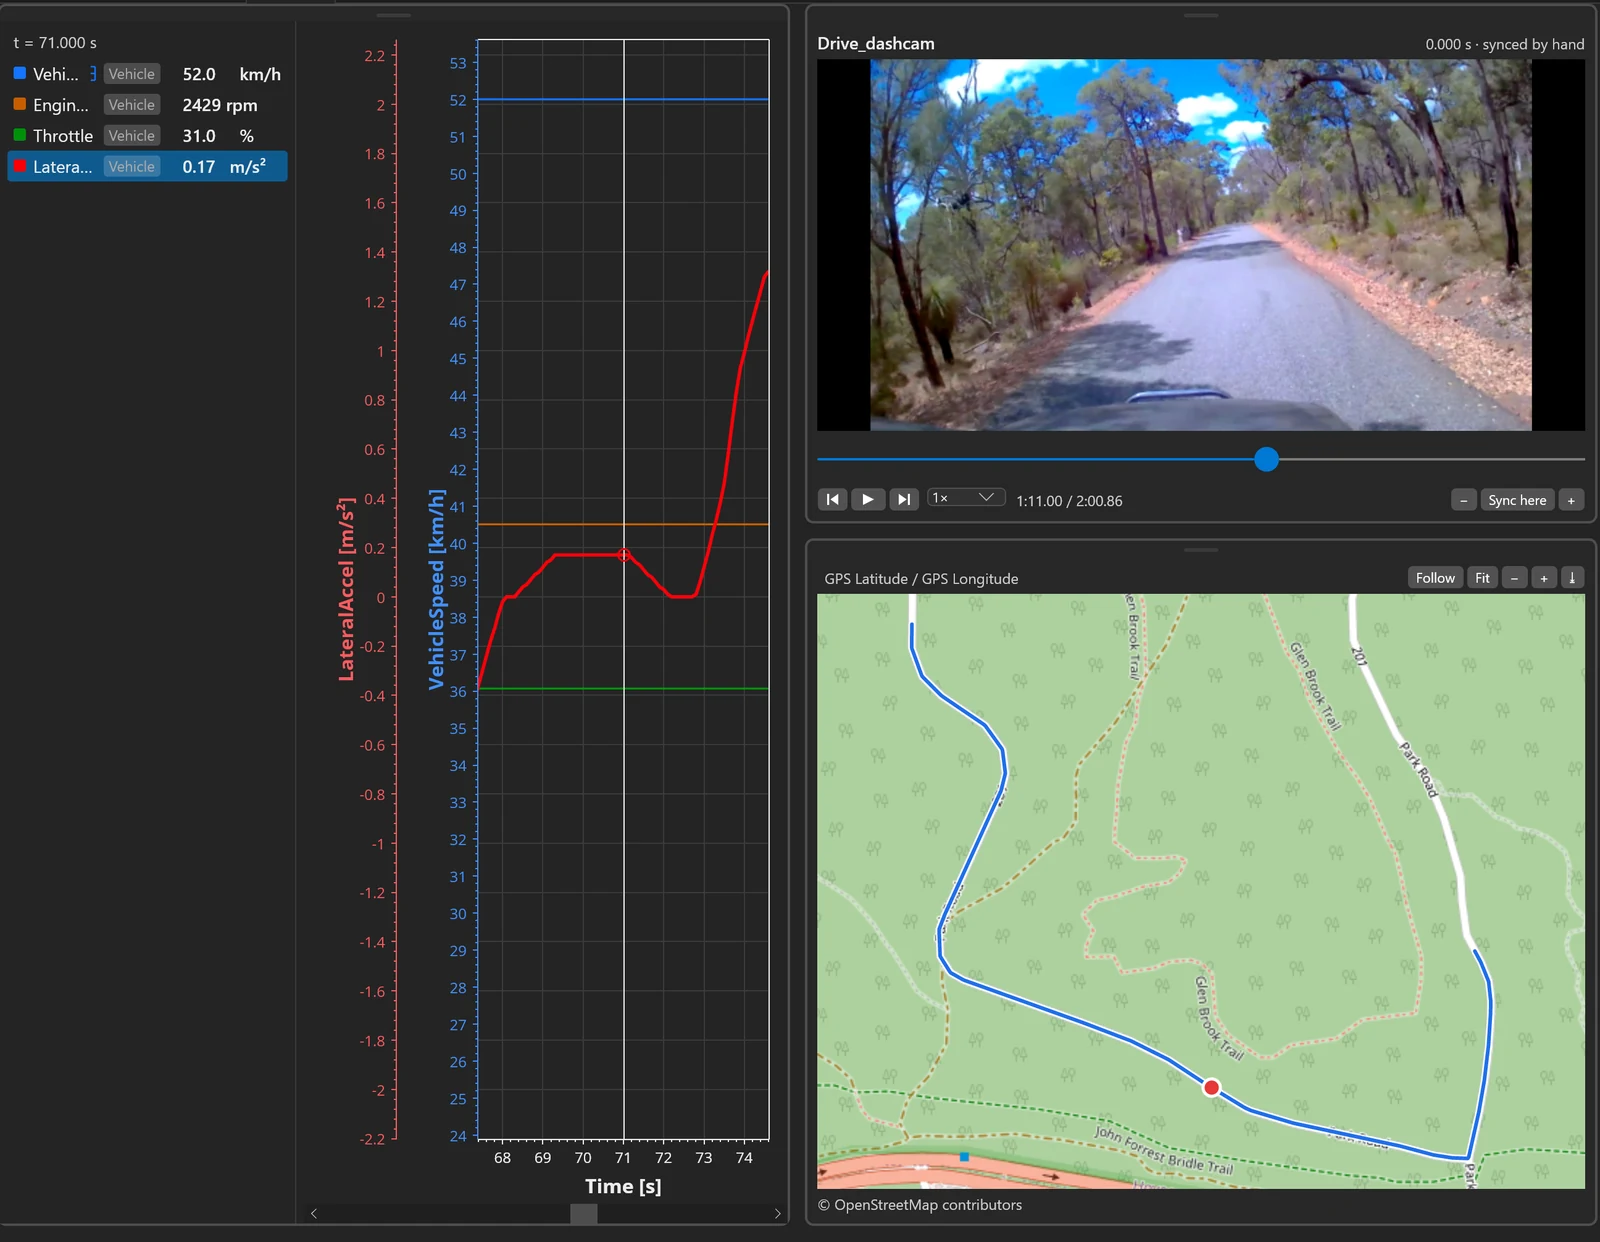1600x1242 pixels.
Task: Click the blue VehicleSpeed color swatch
Action: pyautogui.click(x=19, y=73)
